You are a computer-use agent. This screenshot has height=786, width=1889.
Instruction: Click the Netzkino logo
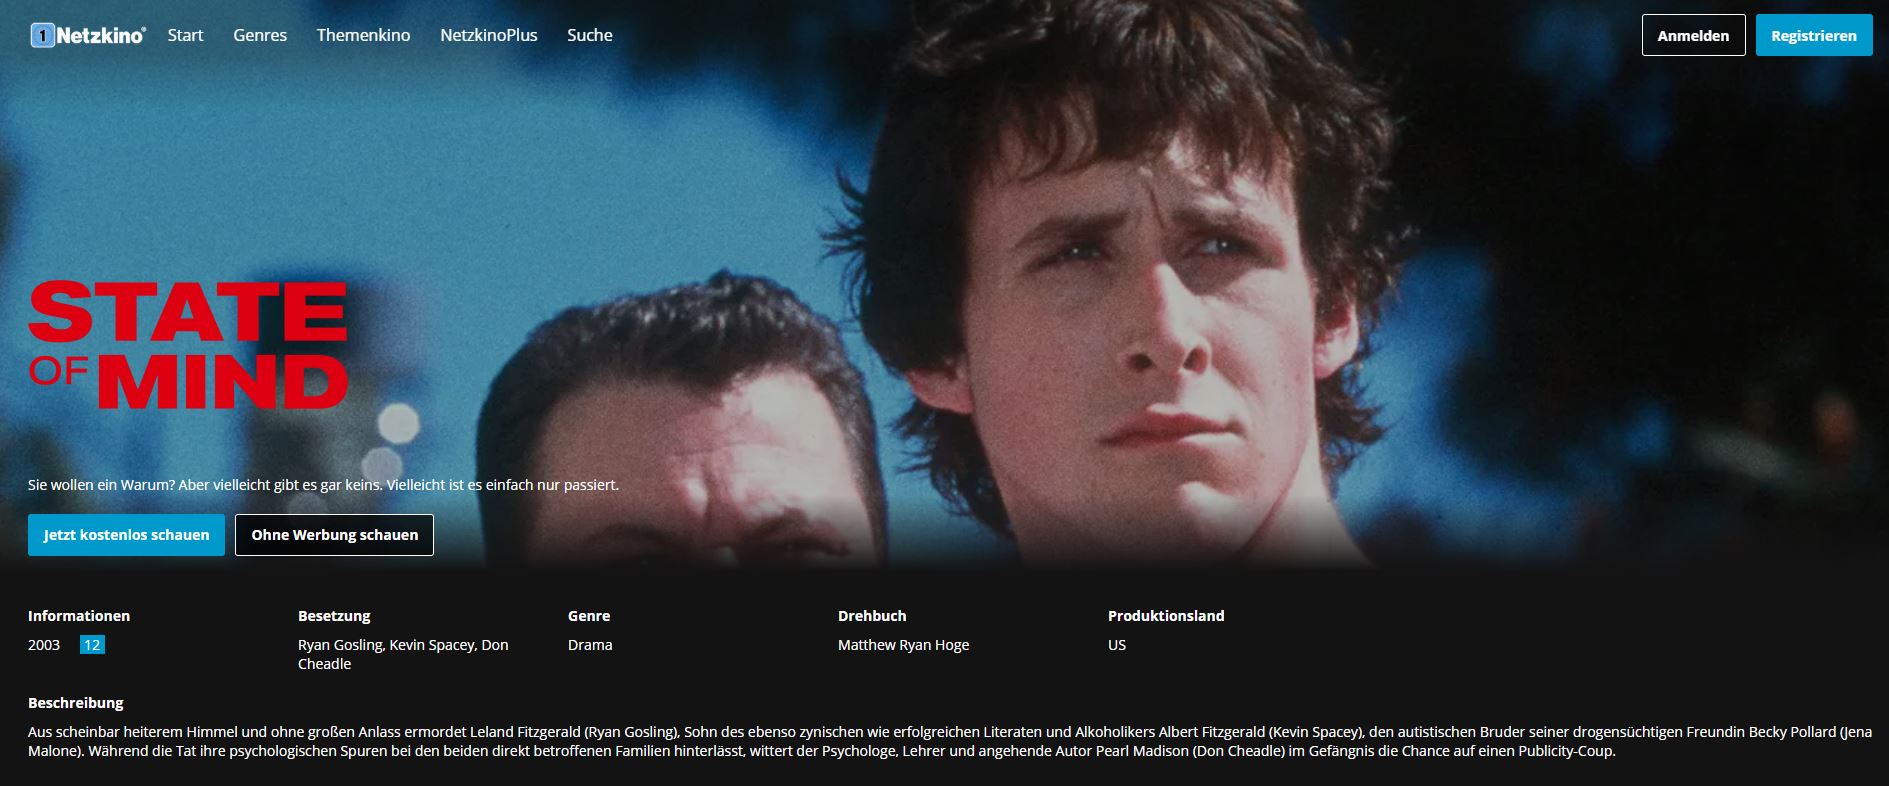click(x=88, y=35)
